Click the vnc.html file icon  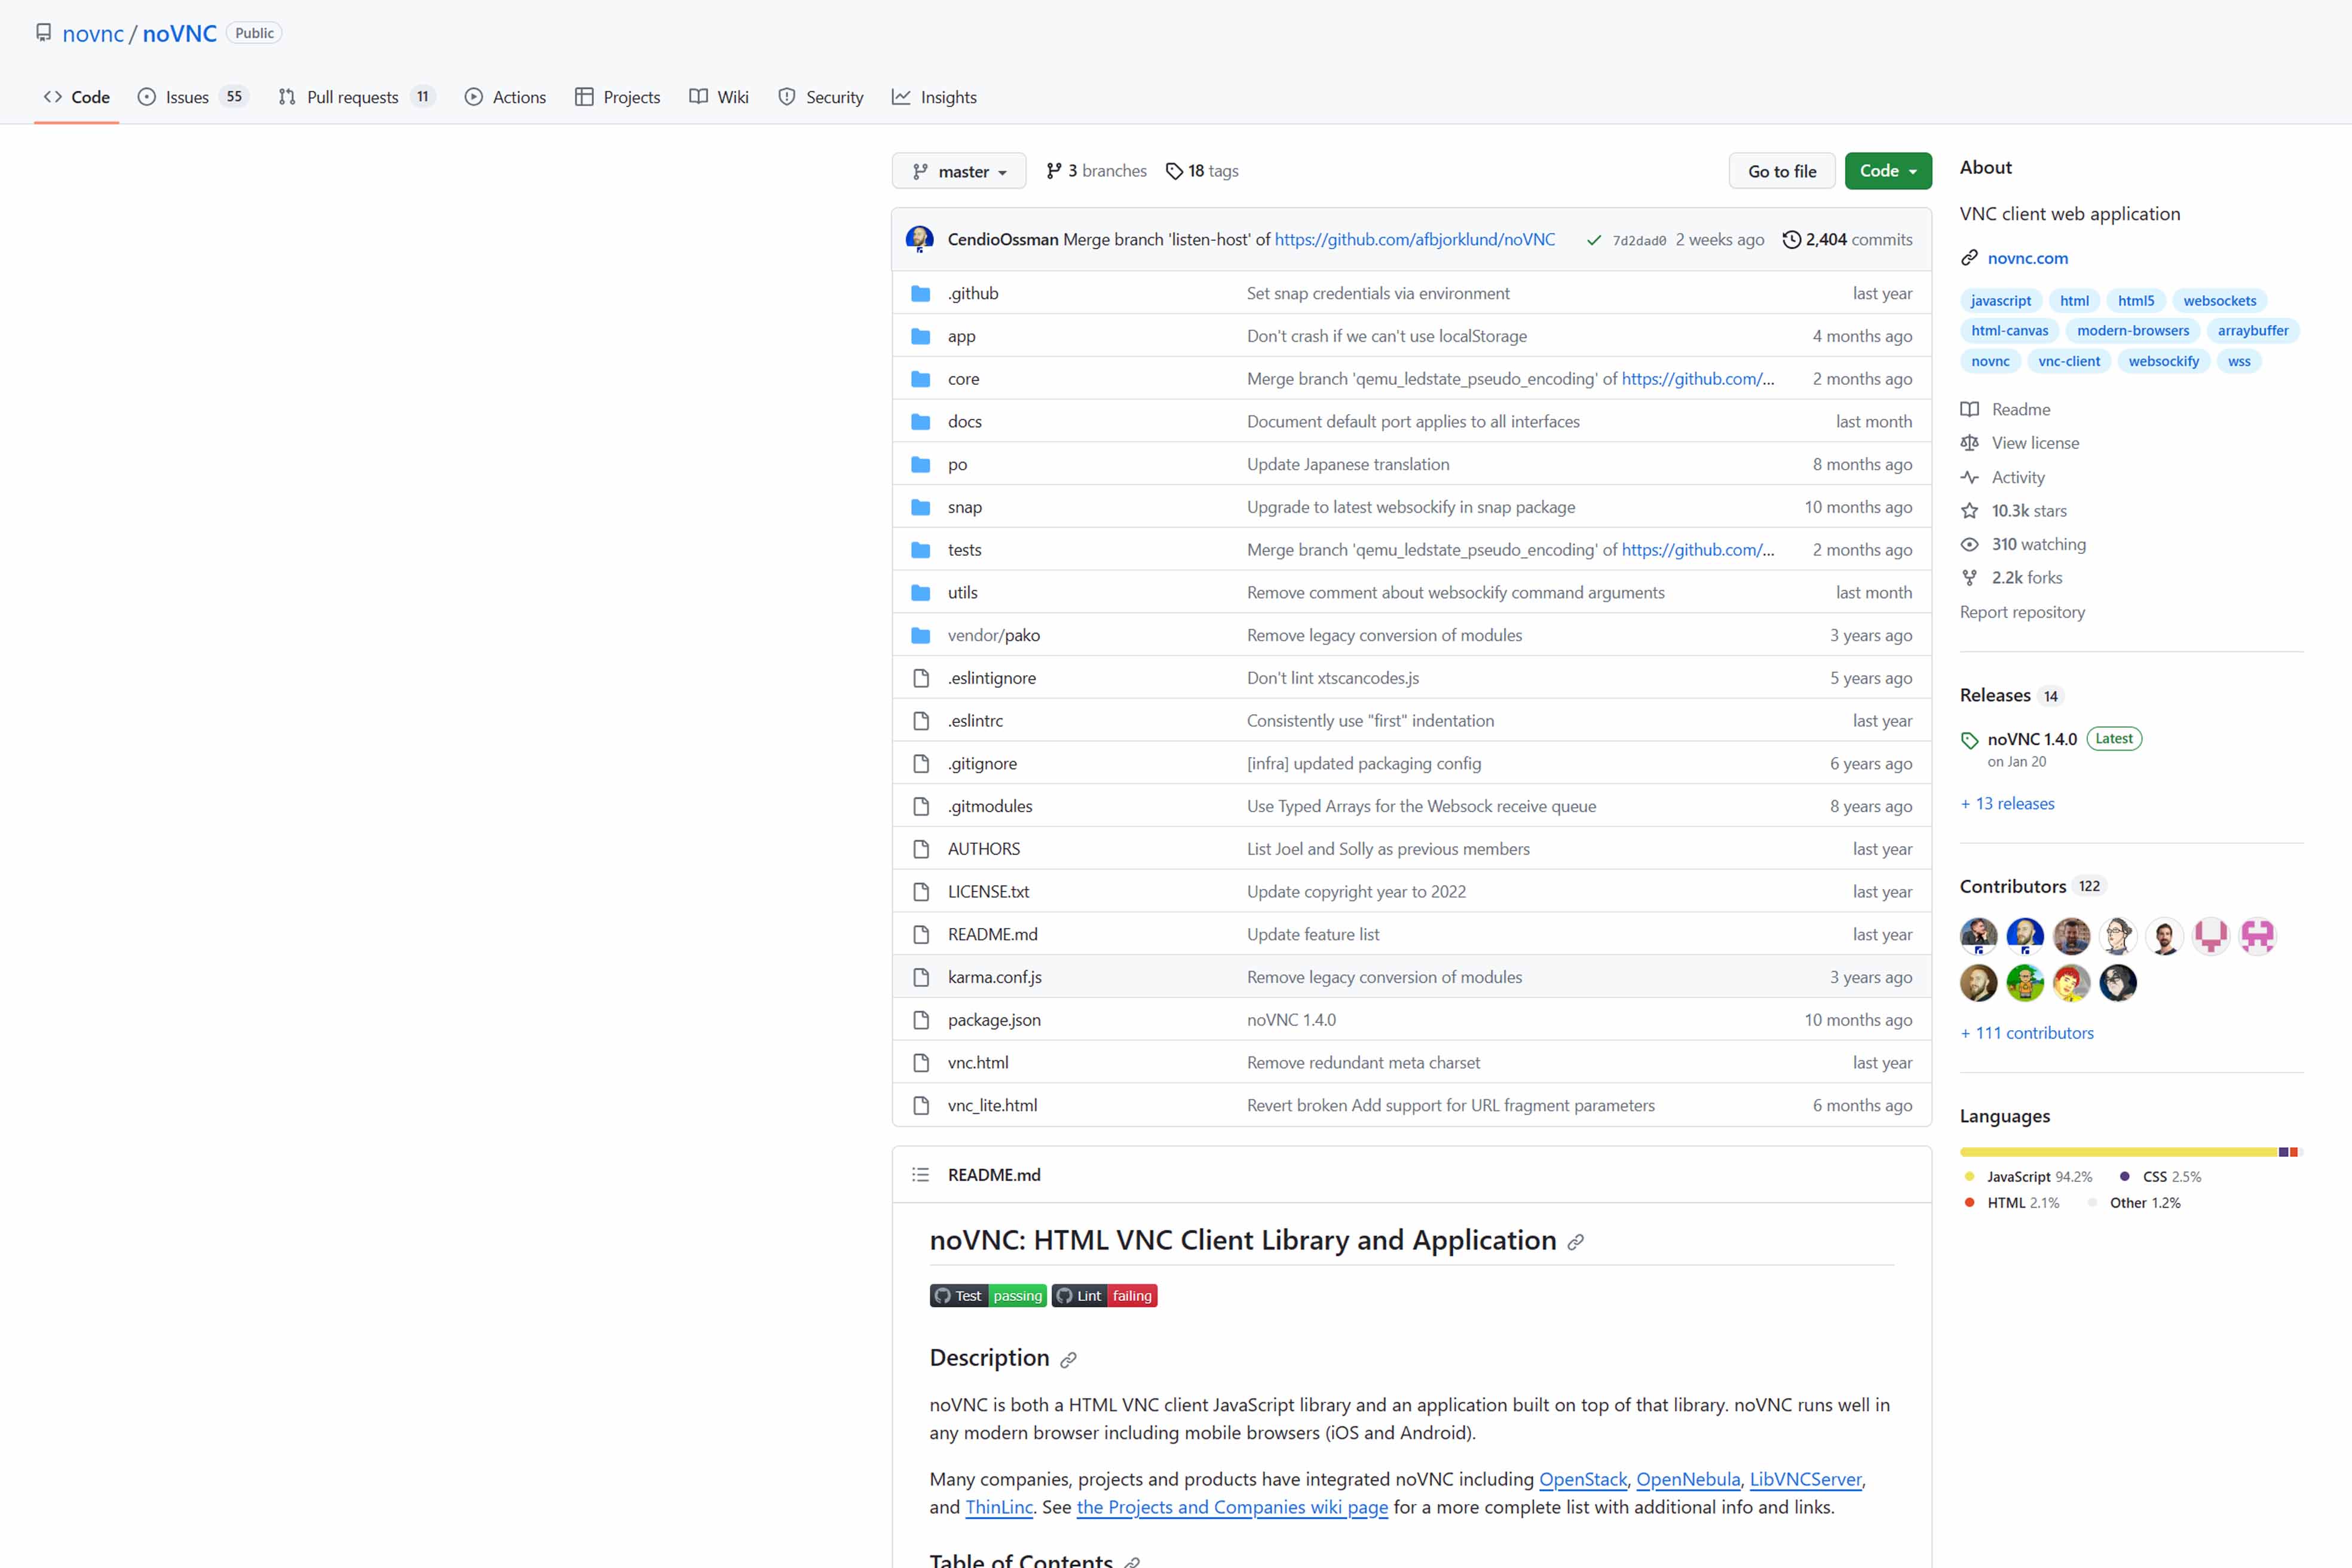point(921,1062)
